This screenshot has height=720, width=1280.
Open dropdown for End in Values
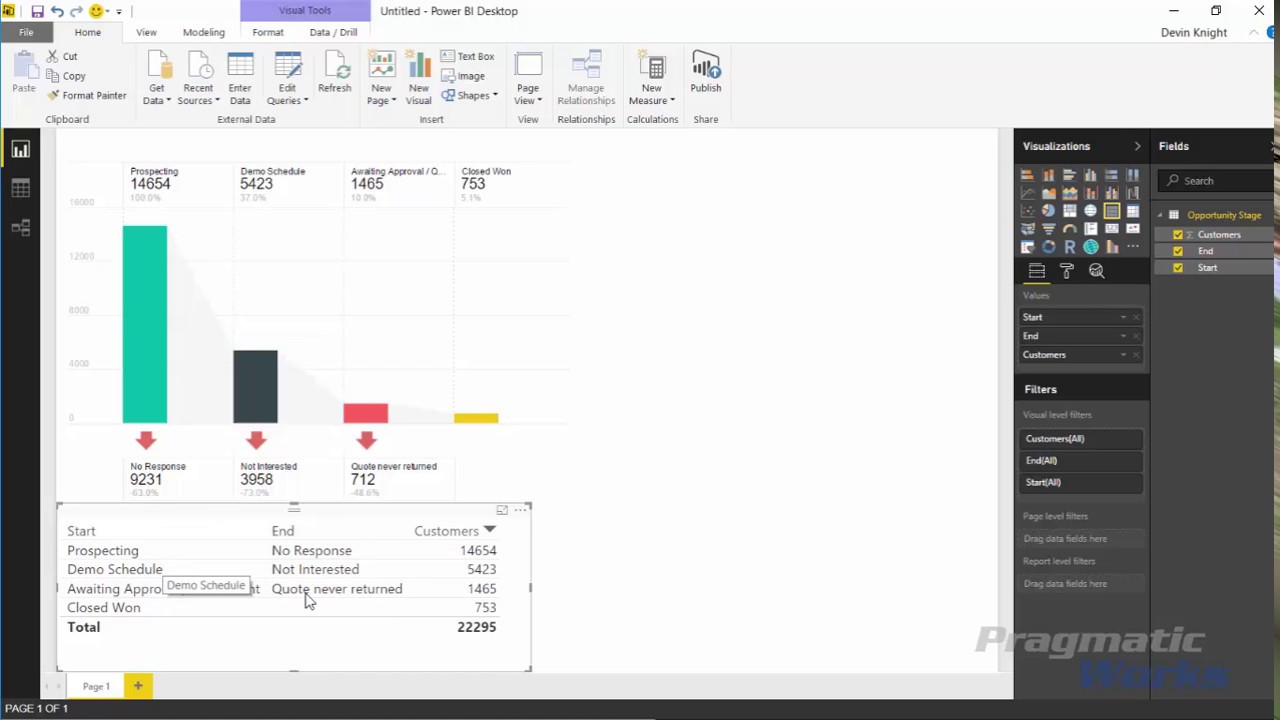point(1123,336)
